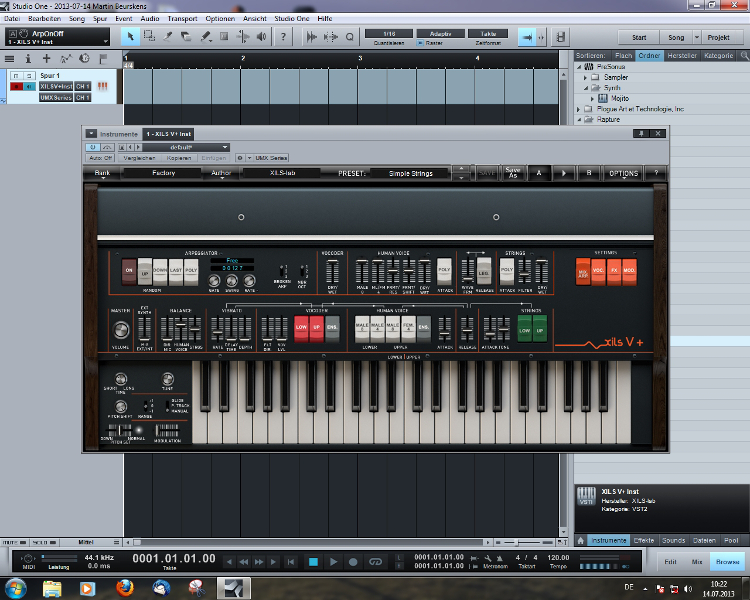Screen dimensions: 750x600
Task: Click play in the transport bar
Action: click(333, 562)
